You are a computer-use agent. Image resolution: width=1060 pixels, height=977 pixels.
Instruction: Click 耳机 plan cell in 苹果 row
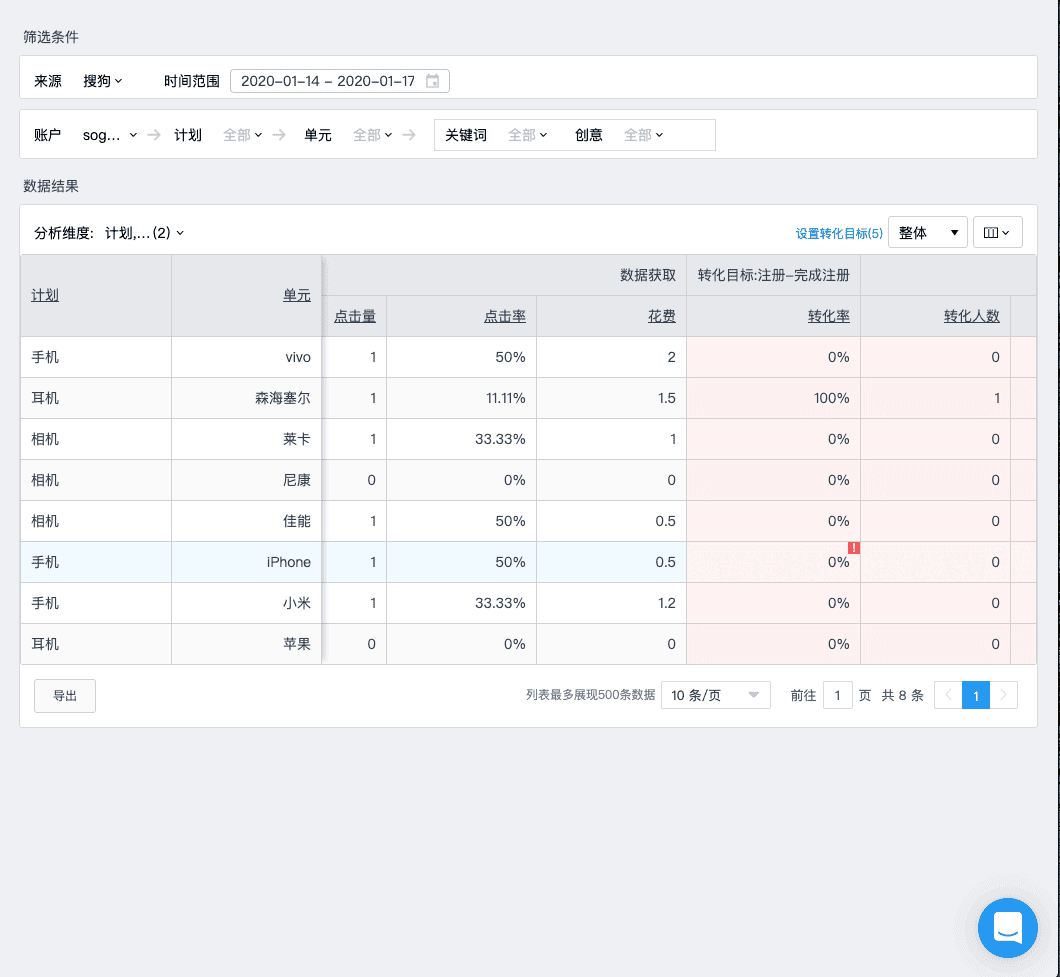click(x=96, y=644)
